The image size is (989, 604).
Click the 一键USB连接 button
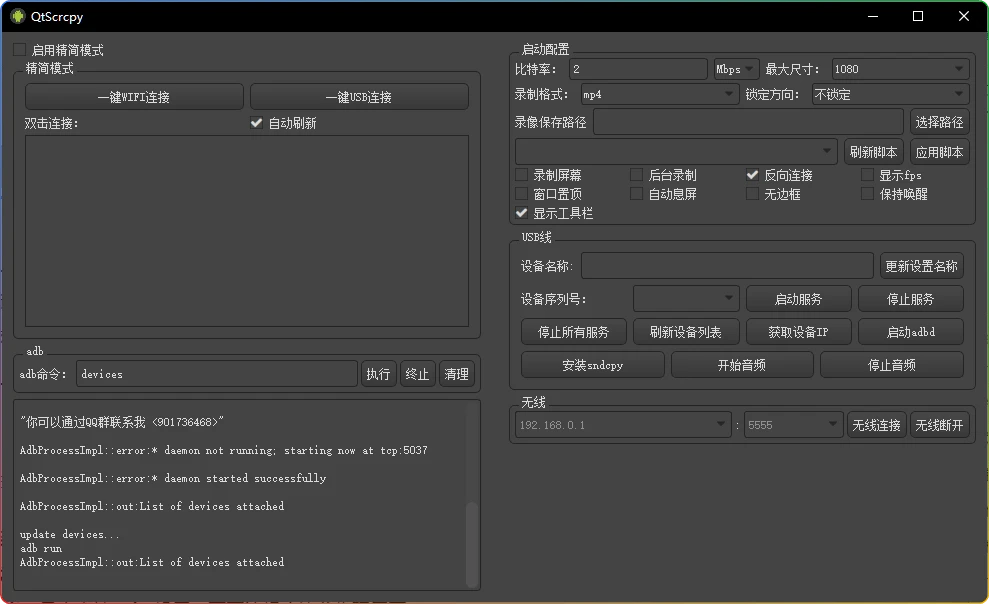(359, 96)
